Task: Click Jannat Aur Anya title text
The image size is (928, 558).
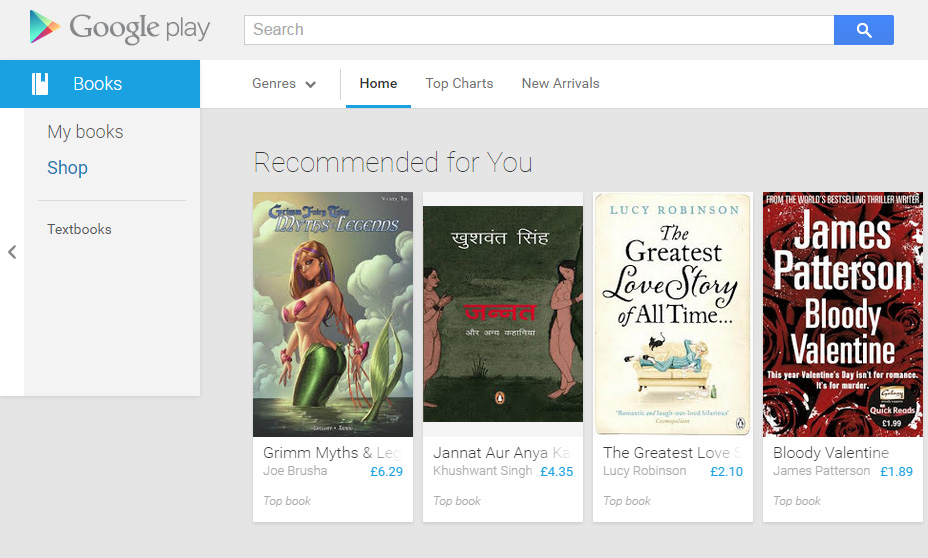Action: click(x=502, y=453)
